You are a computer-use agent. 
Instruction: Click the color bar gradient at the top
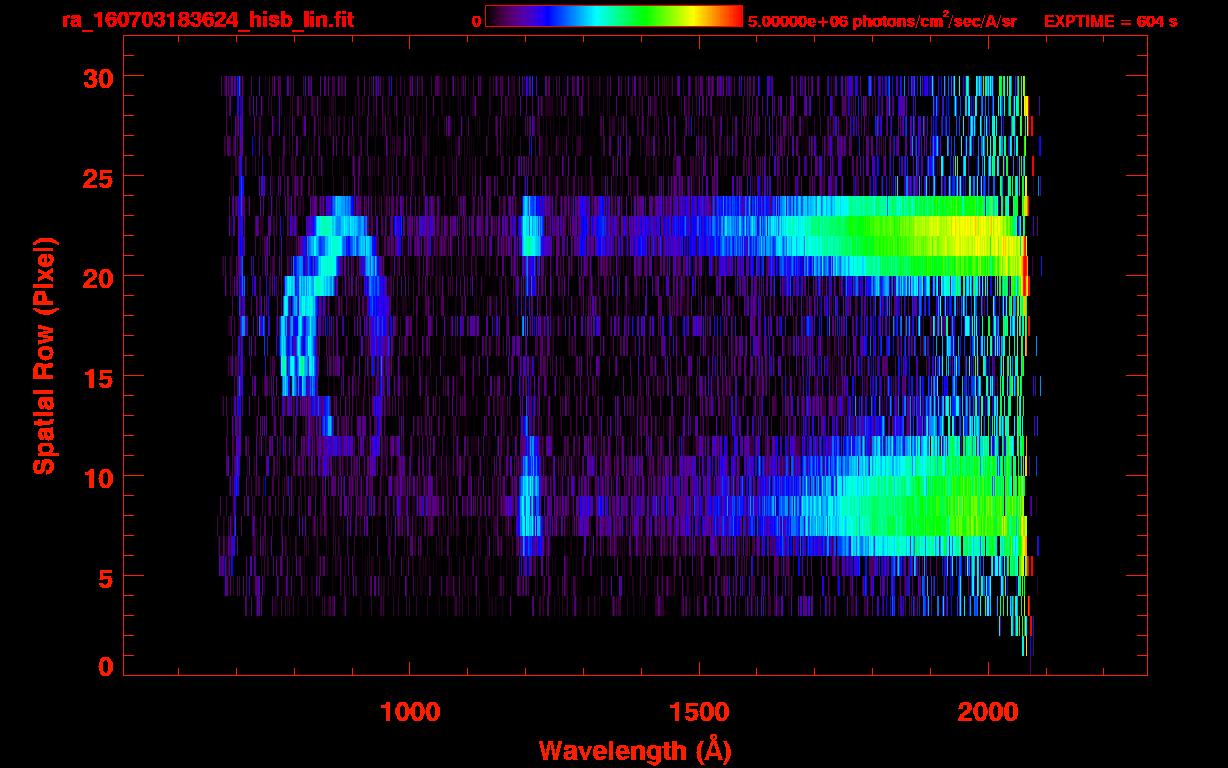(x=613, y=16)
